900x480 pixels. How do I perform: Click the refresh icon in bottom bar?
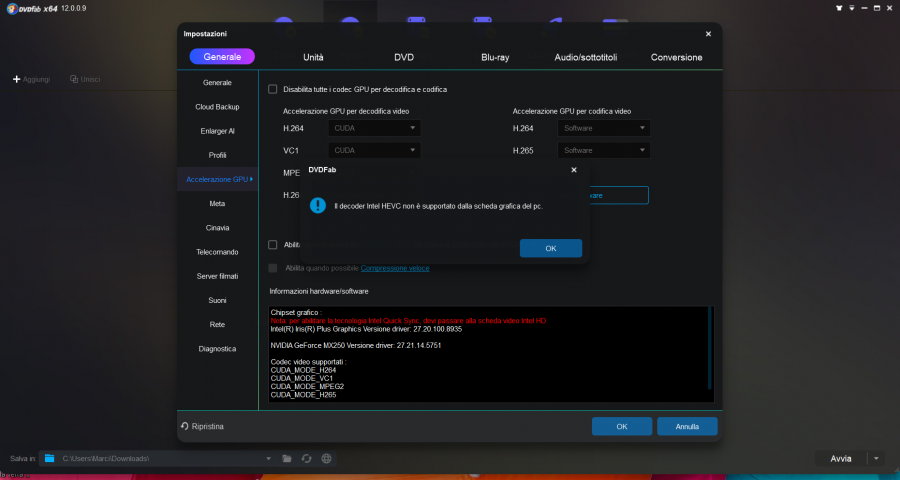point(307,458)
